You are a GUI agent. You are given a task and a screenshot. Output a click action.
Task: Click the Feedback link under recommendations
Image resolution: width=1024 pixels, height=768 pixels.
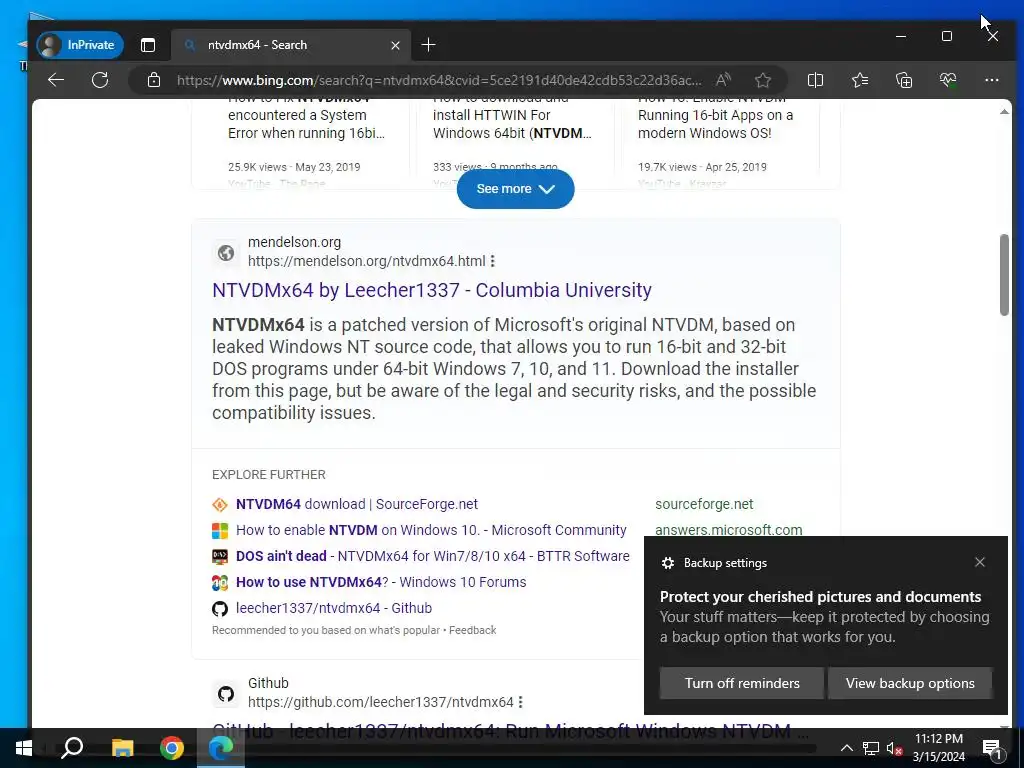(x=473, y=630)
